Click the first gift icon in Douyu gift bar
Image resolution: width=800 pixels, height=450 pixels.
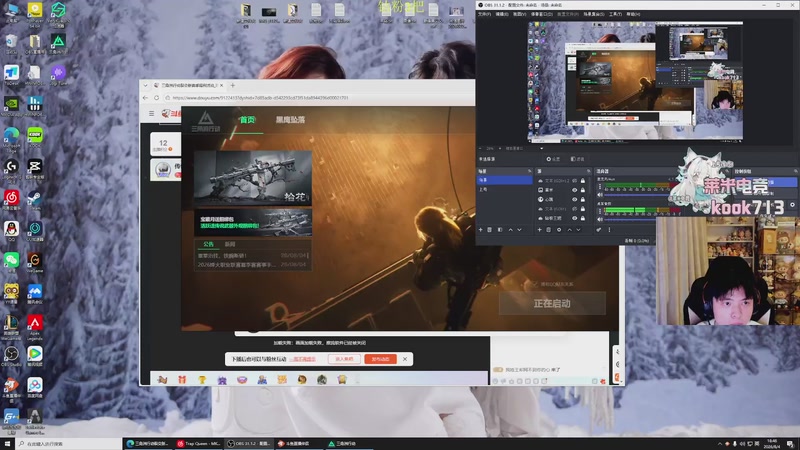tap(162, 380)
